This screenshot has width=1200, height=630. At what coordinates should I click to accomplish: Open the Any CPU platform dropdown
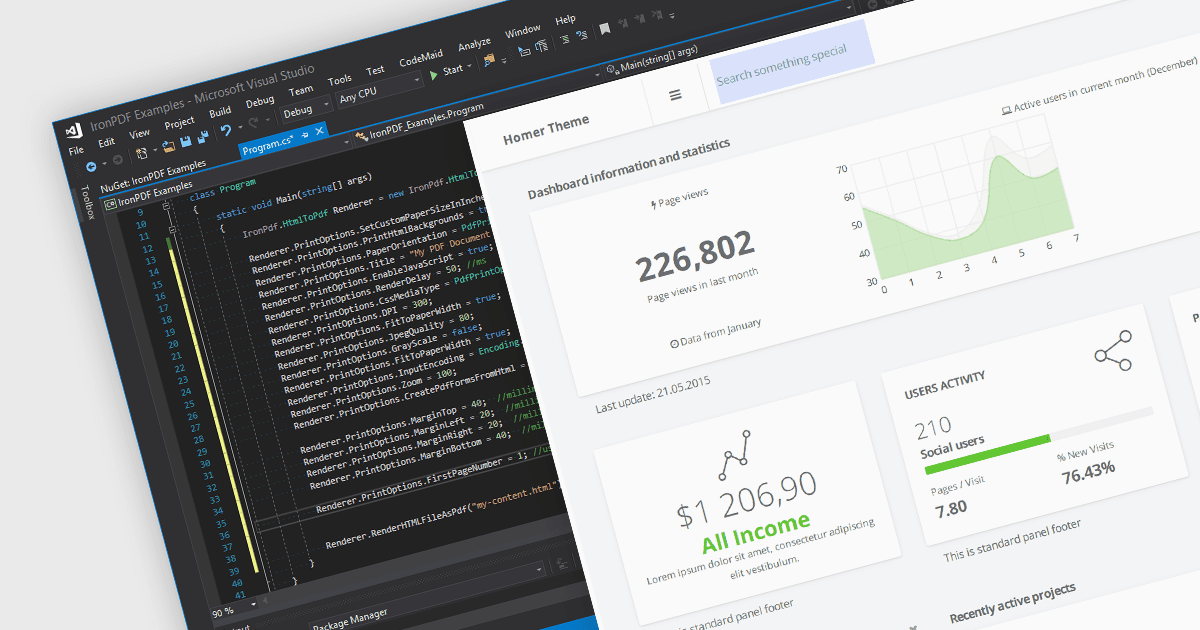tap(378, 91)
